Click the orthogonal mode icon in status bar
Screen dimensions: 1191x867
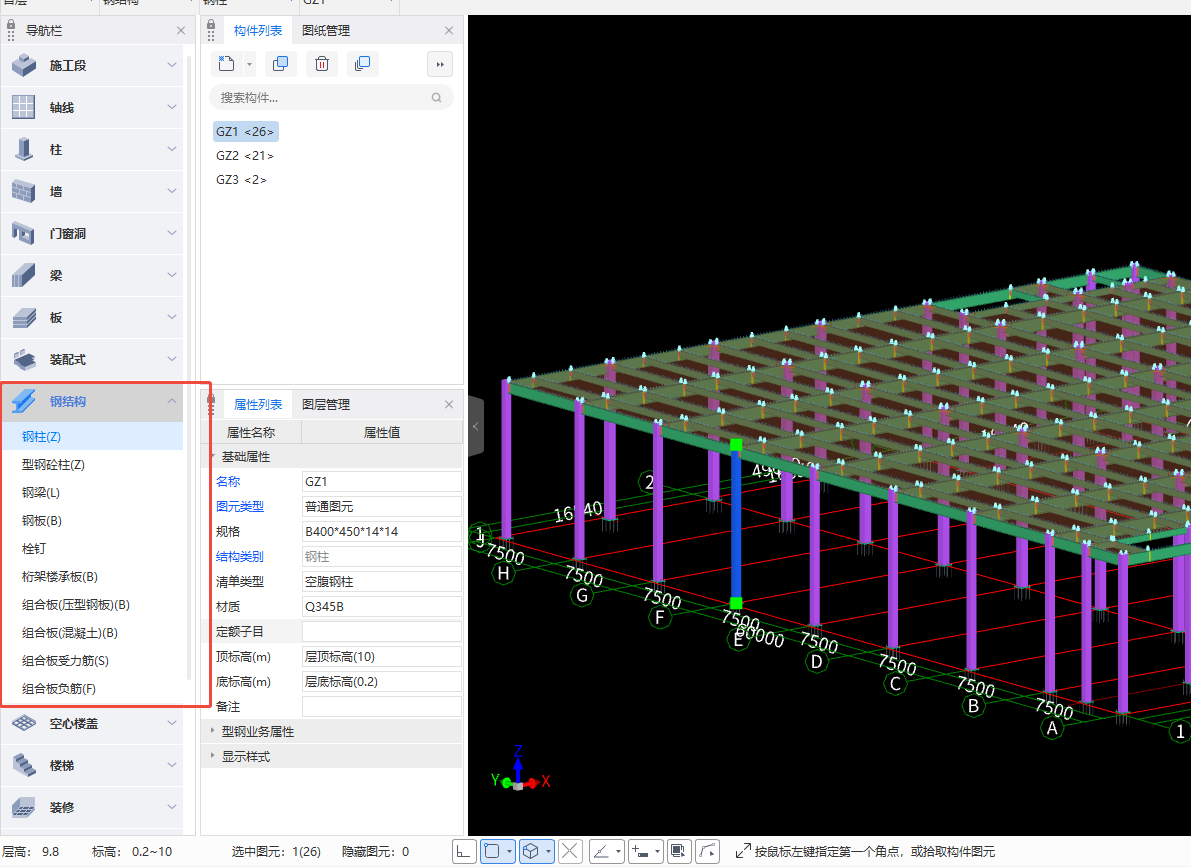463,851
